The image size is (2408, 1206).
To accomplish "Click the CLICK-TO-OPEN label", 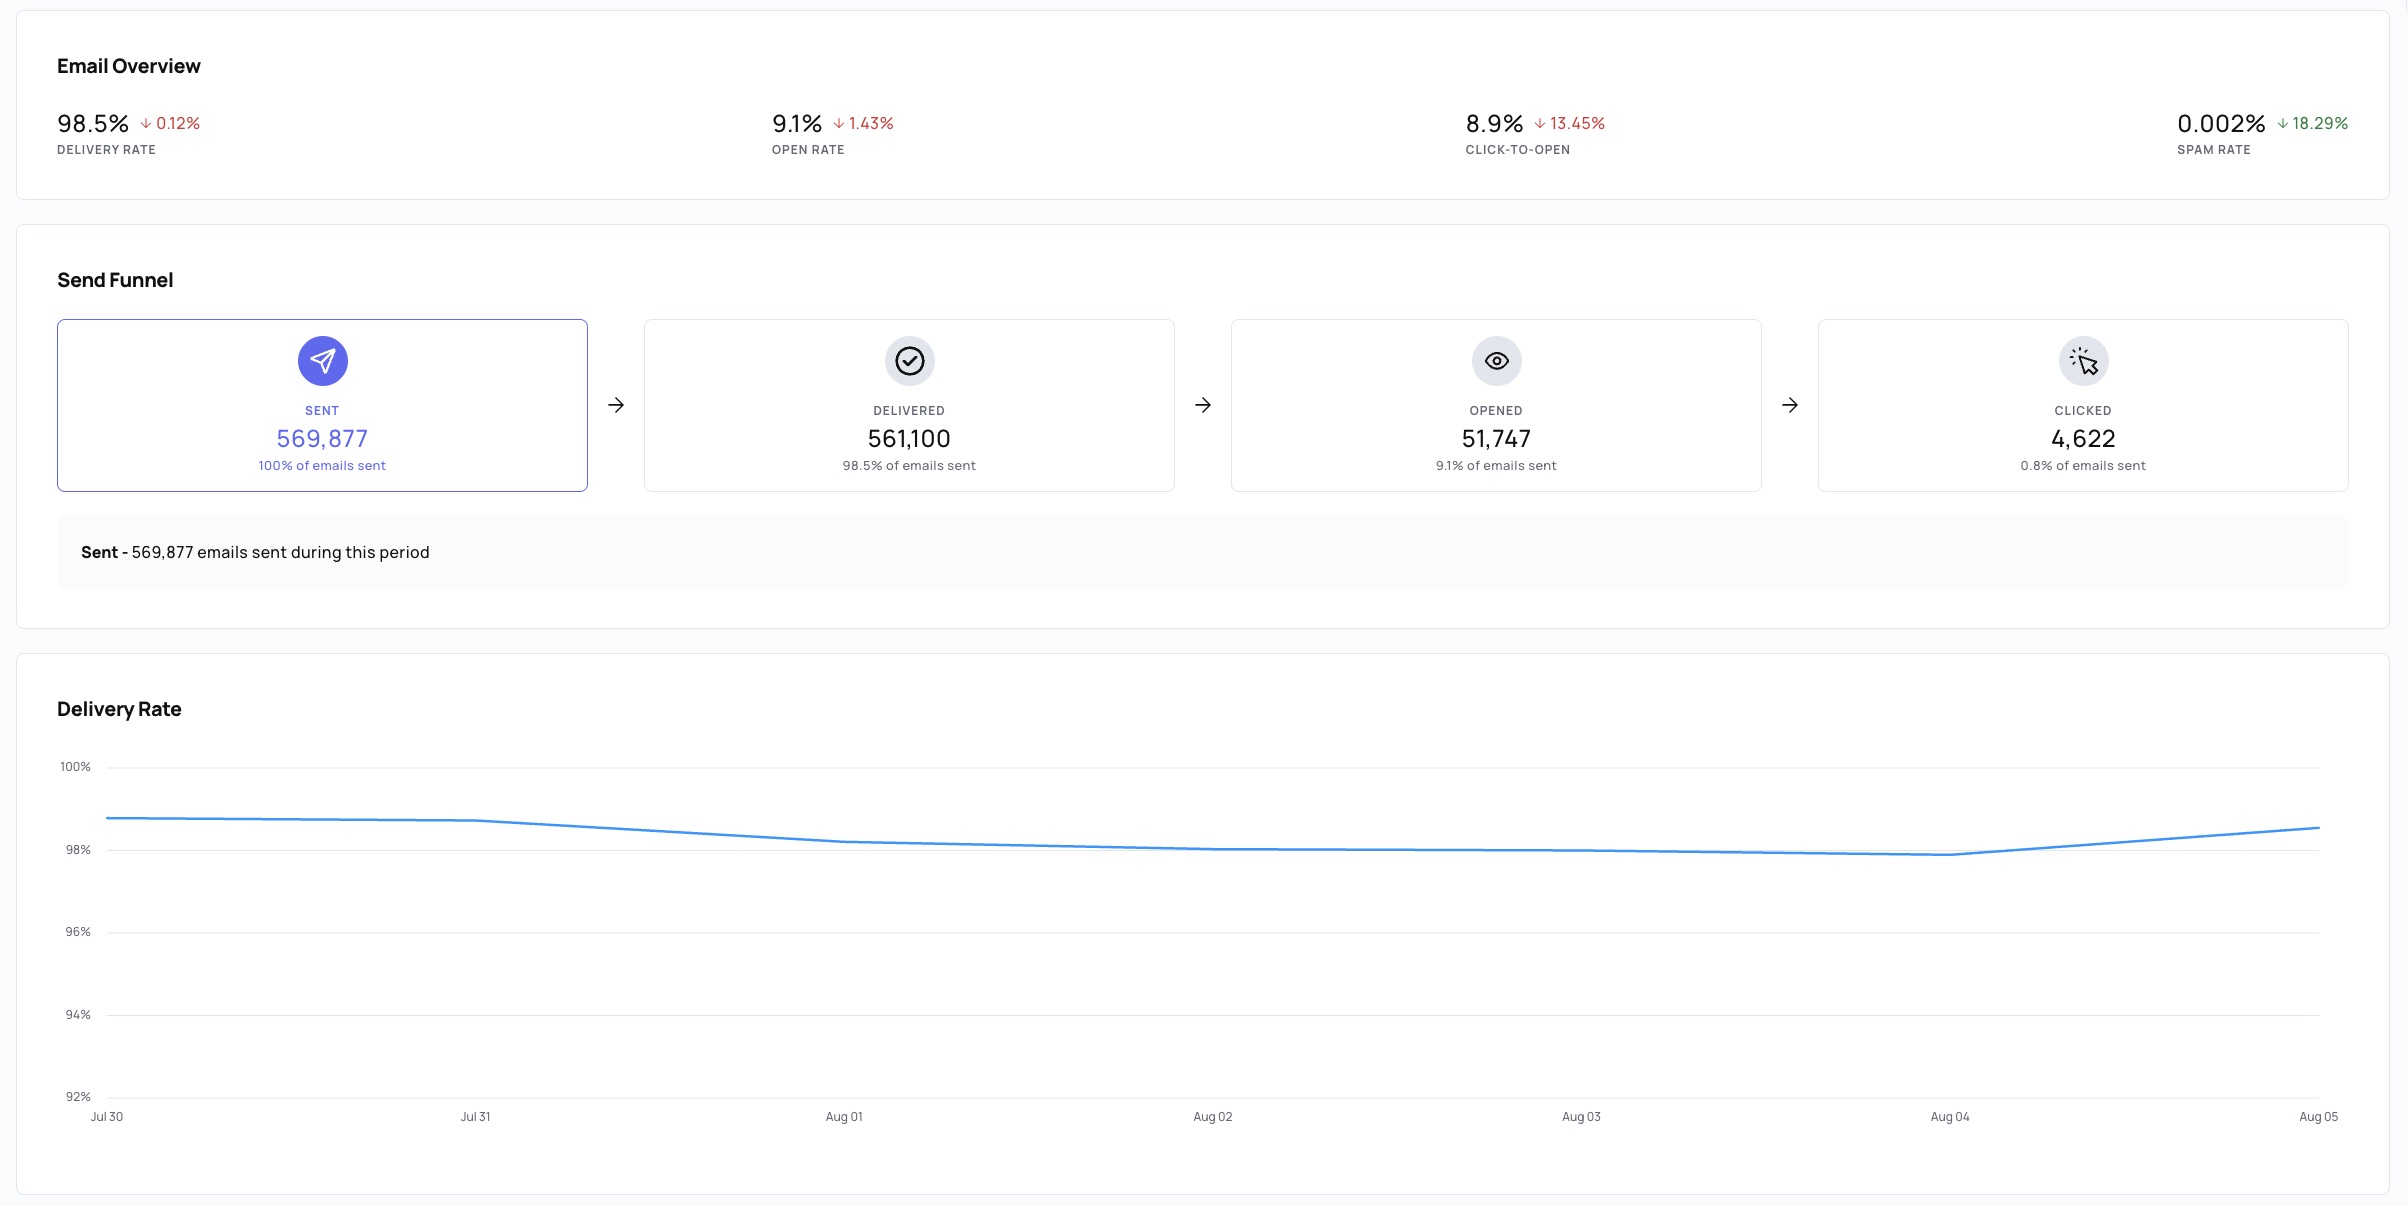I will [x=1518, y=150].
